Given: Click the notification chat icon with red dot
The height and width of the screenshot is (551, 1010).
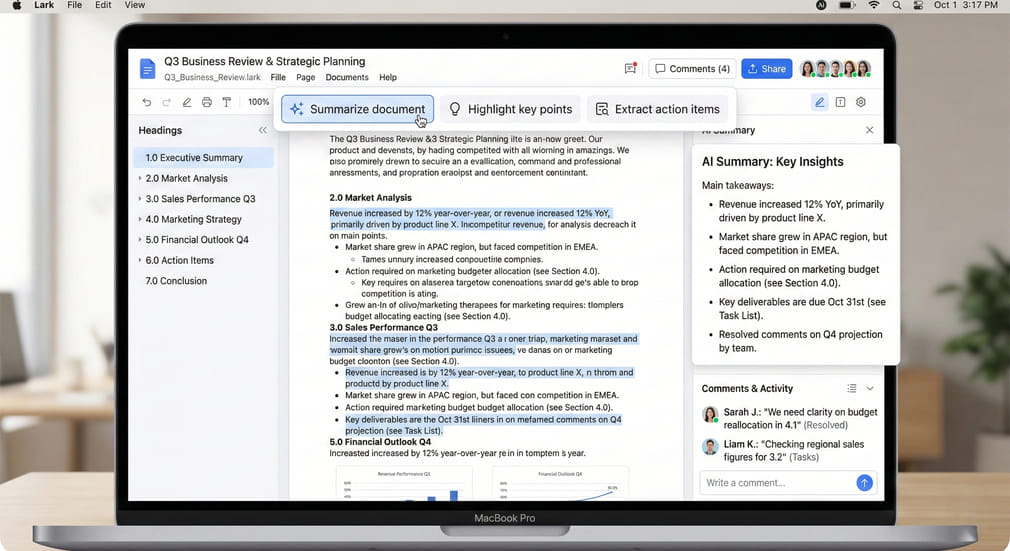Looking at the screenshot, I should click(x=630, y=69).
